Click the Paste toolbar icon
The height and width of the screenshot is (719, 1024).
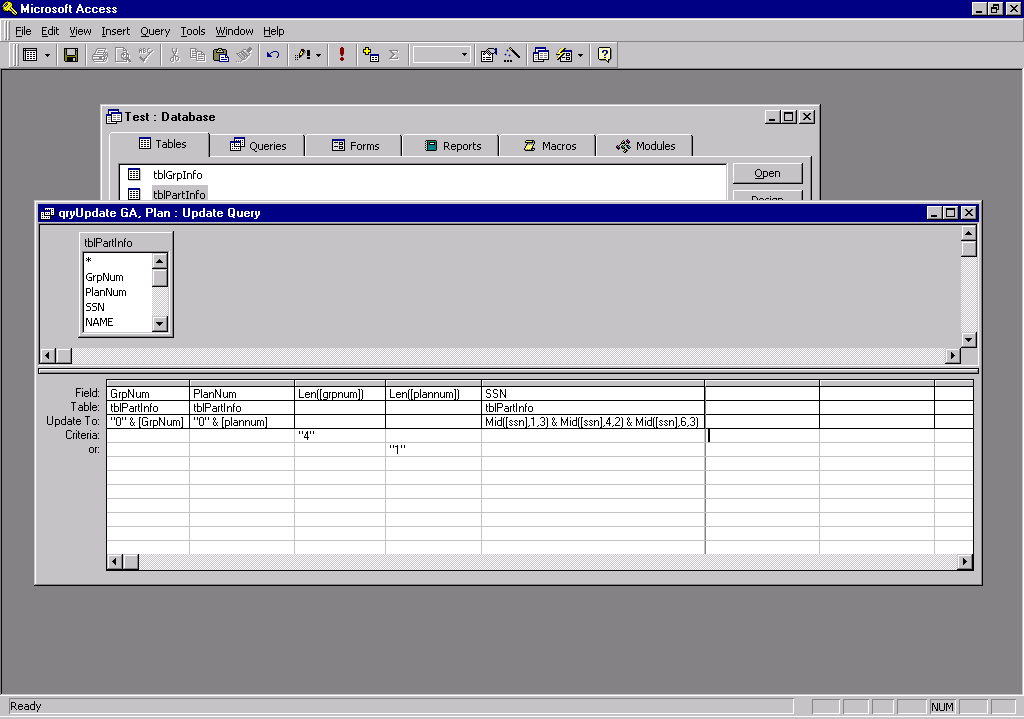coord(221,55)
